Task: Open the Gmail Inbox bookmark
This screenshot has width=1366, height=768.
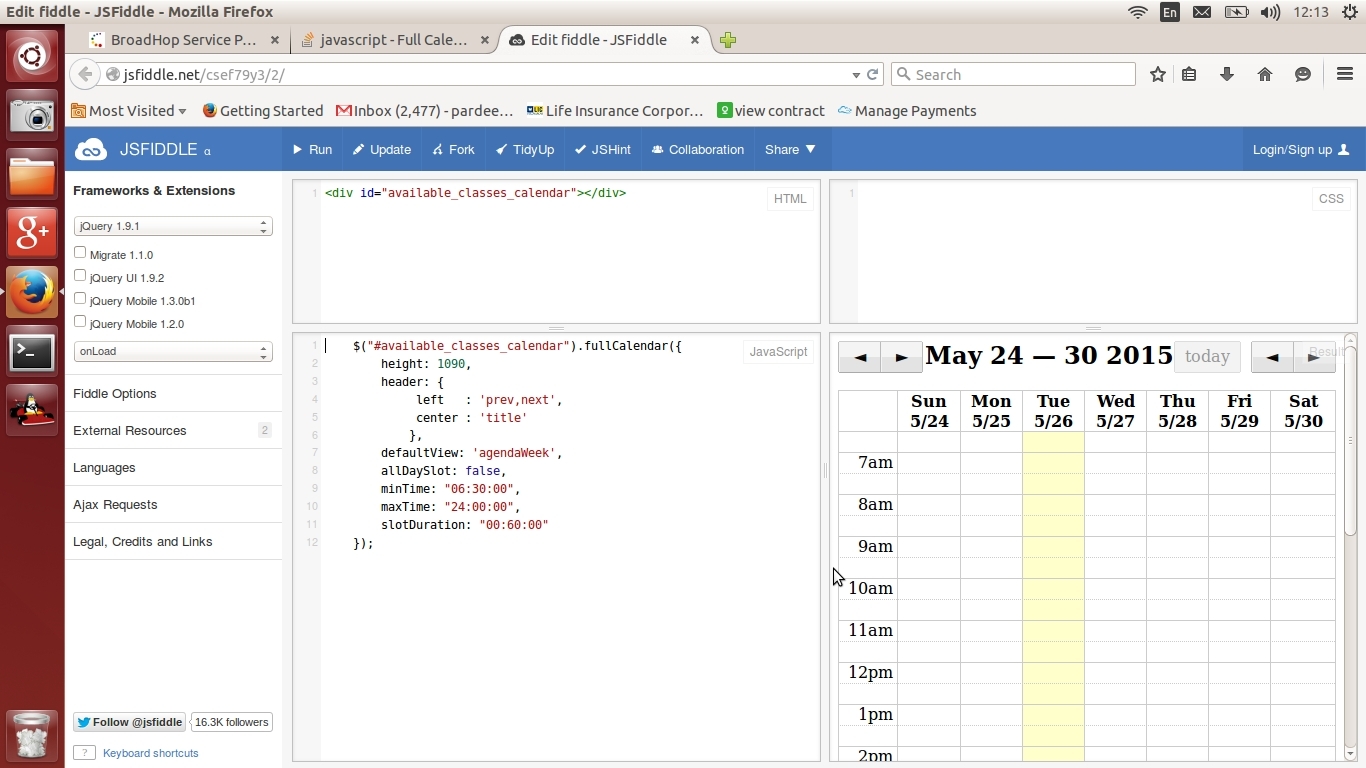Action: click(425, 111)
